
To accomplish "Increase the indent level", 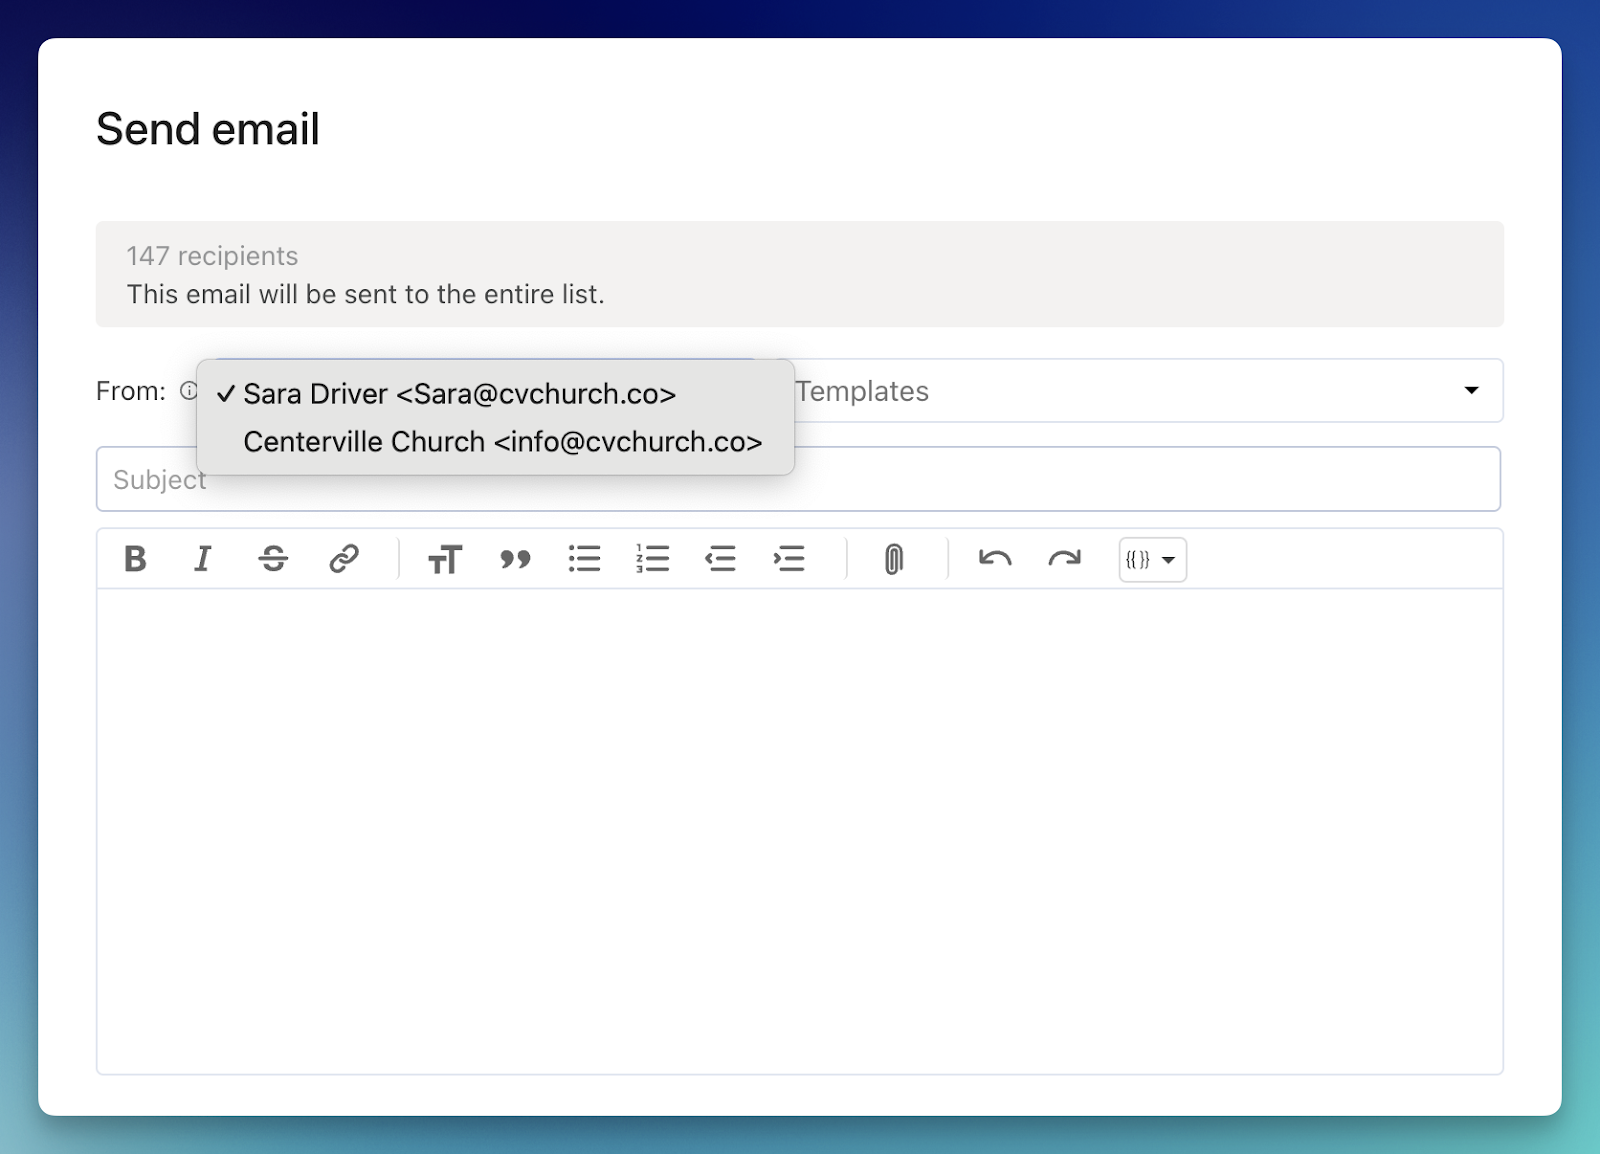I will click(x=789, y=559).
